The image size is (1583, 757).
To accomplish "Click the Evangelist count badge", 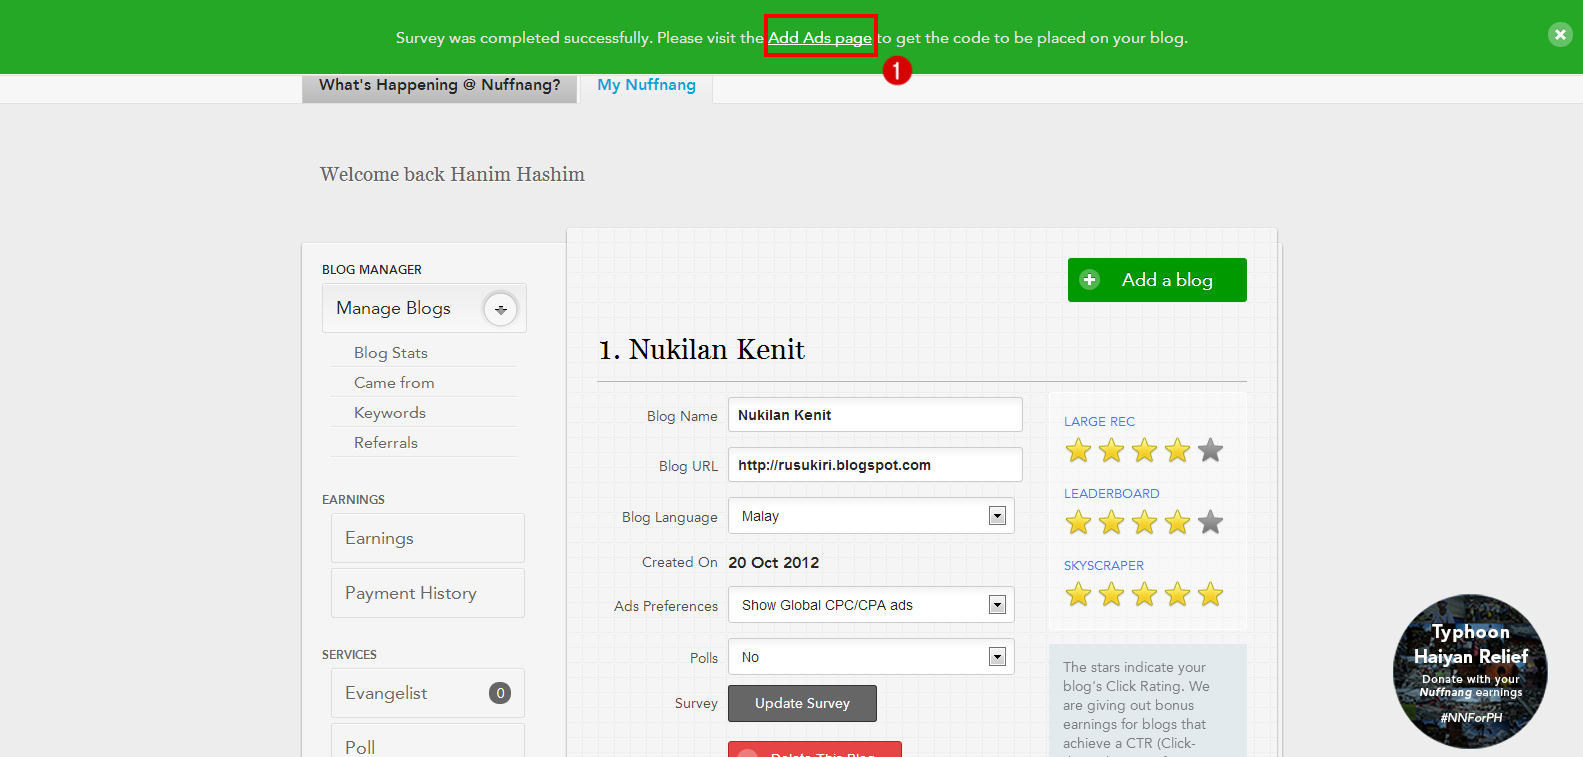I will point(500,693).
